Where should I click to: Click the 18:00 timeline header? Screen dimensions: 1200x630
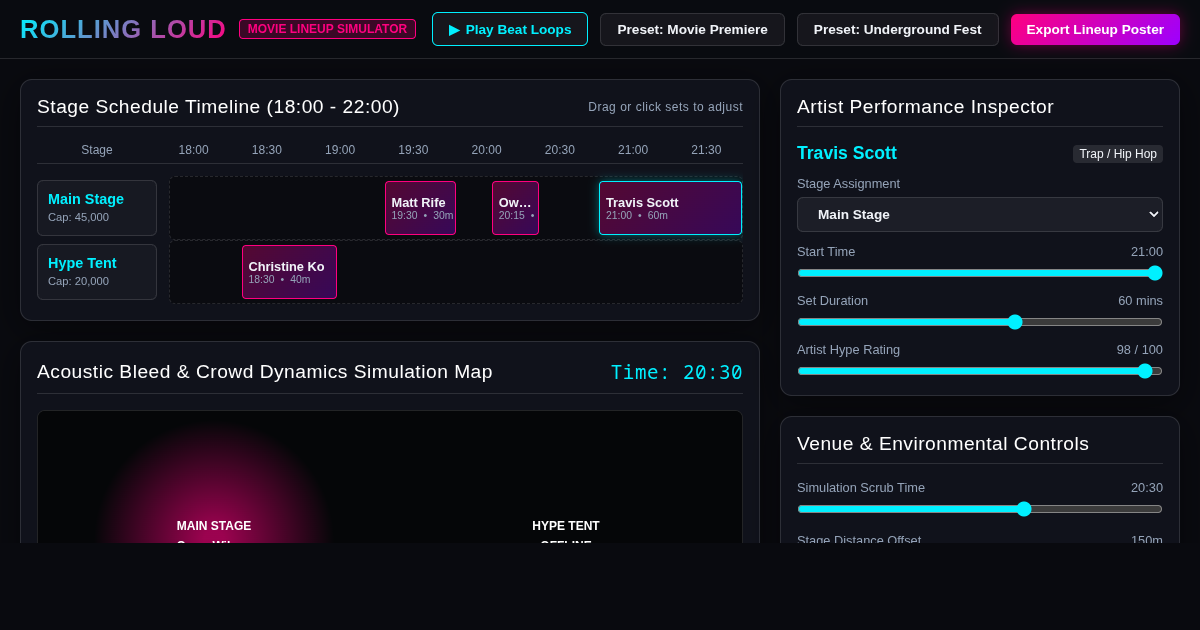(193, 150)
